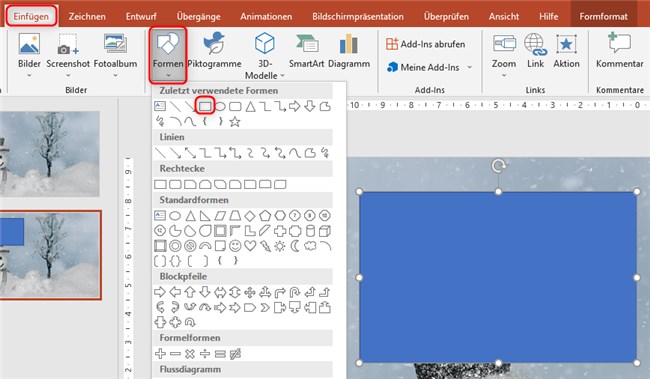Switch to the Formformat tab
This screenshot has width=650, height=379.
click(x=603, y=17)
